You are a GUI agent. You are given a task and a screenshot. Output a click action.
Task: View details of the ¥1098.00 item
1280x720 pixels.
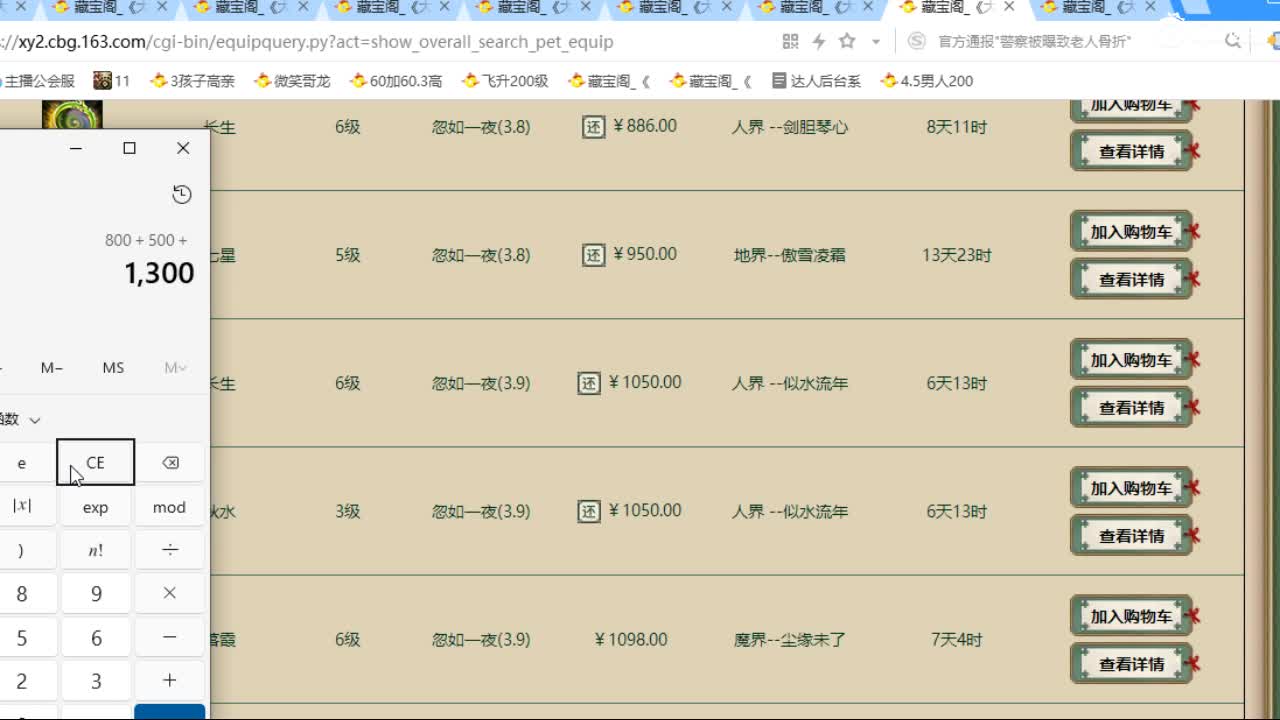pyautogui.click(x=1131, y=663)
